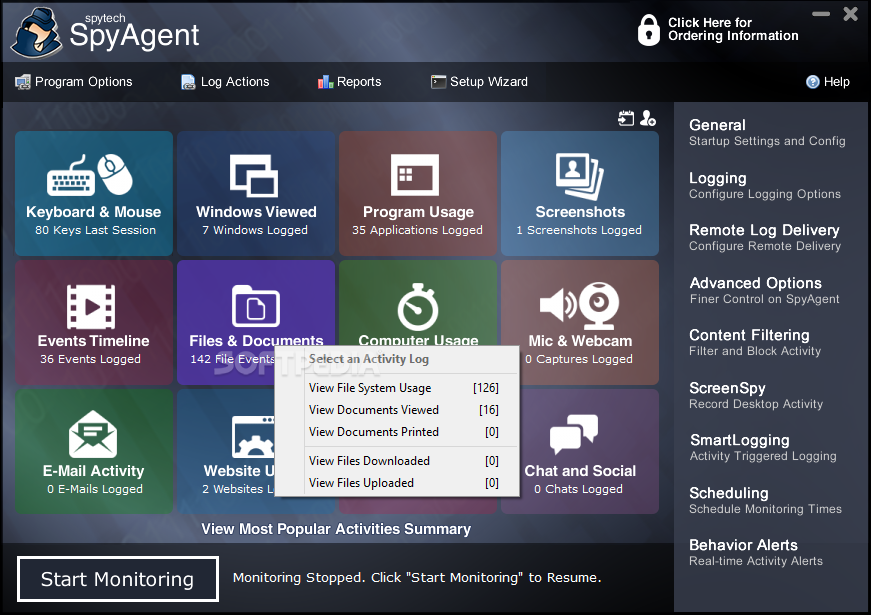Open the Windows Viewed tile
Image resolution: width=871 pixels, height=615 pixels.
tap(256, 193)
